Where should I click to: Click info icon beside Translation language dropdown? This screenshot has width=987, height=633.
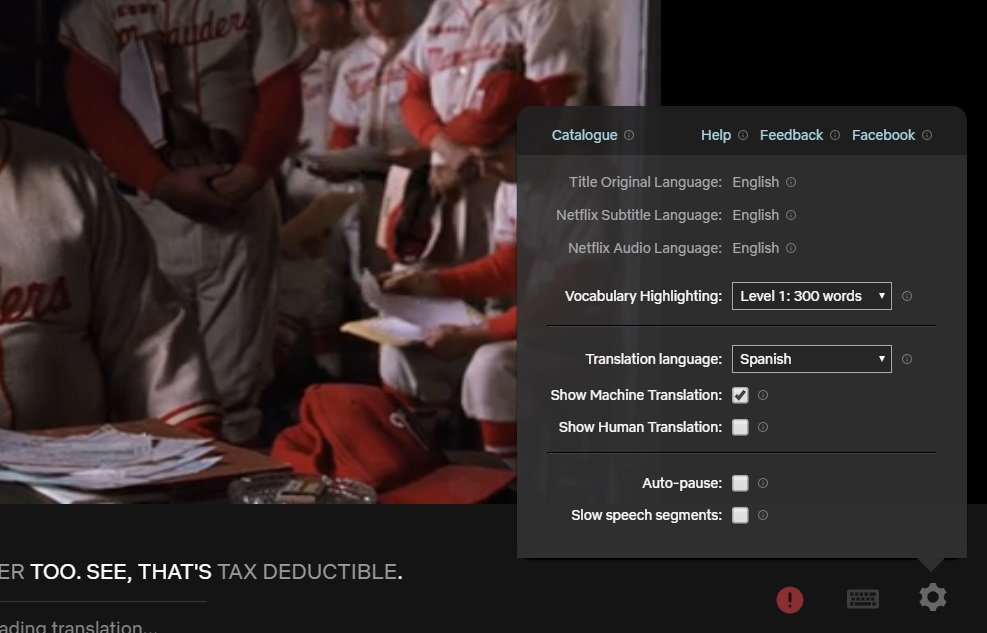coord(907,359)
